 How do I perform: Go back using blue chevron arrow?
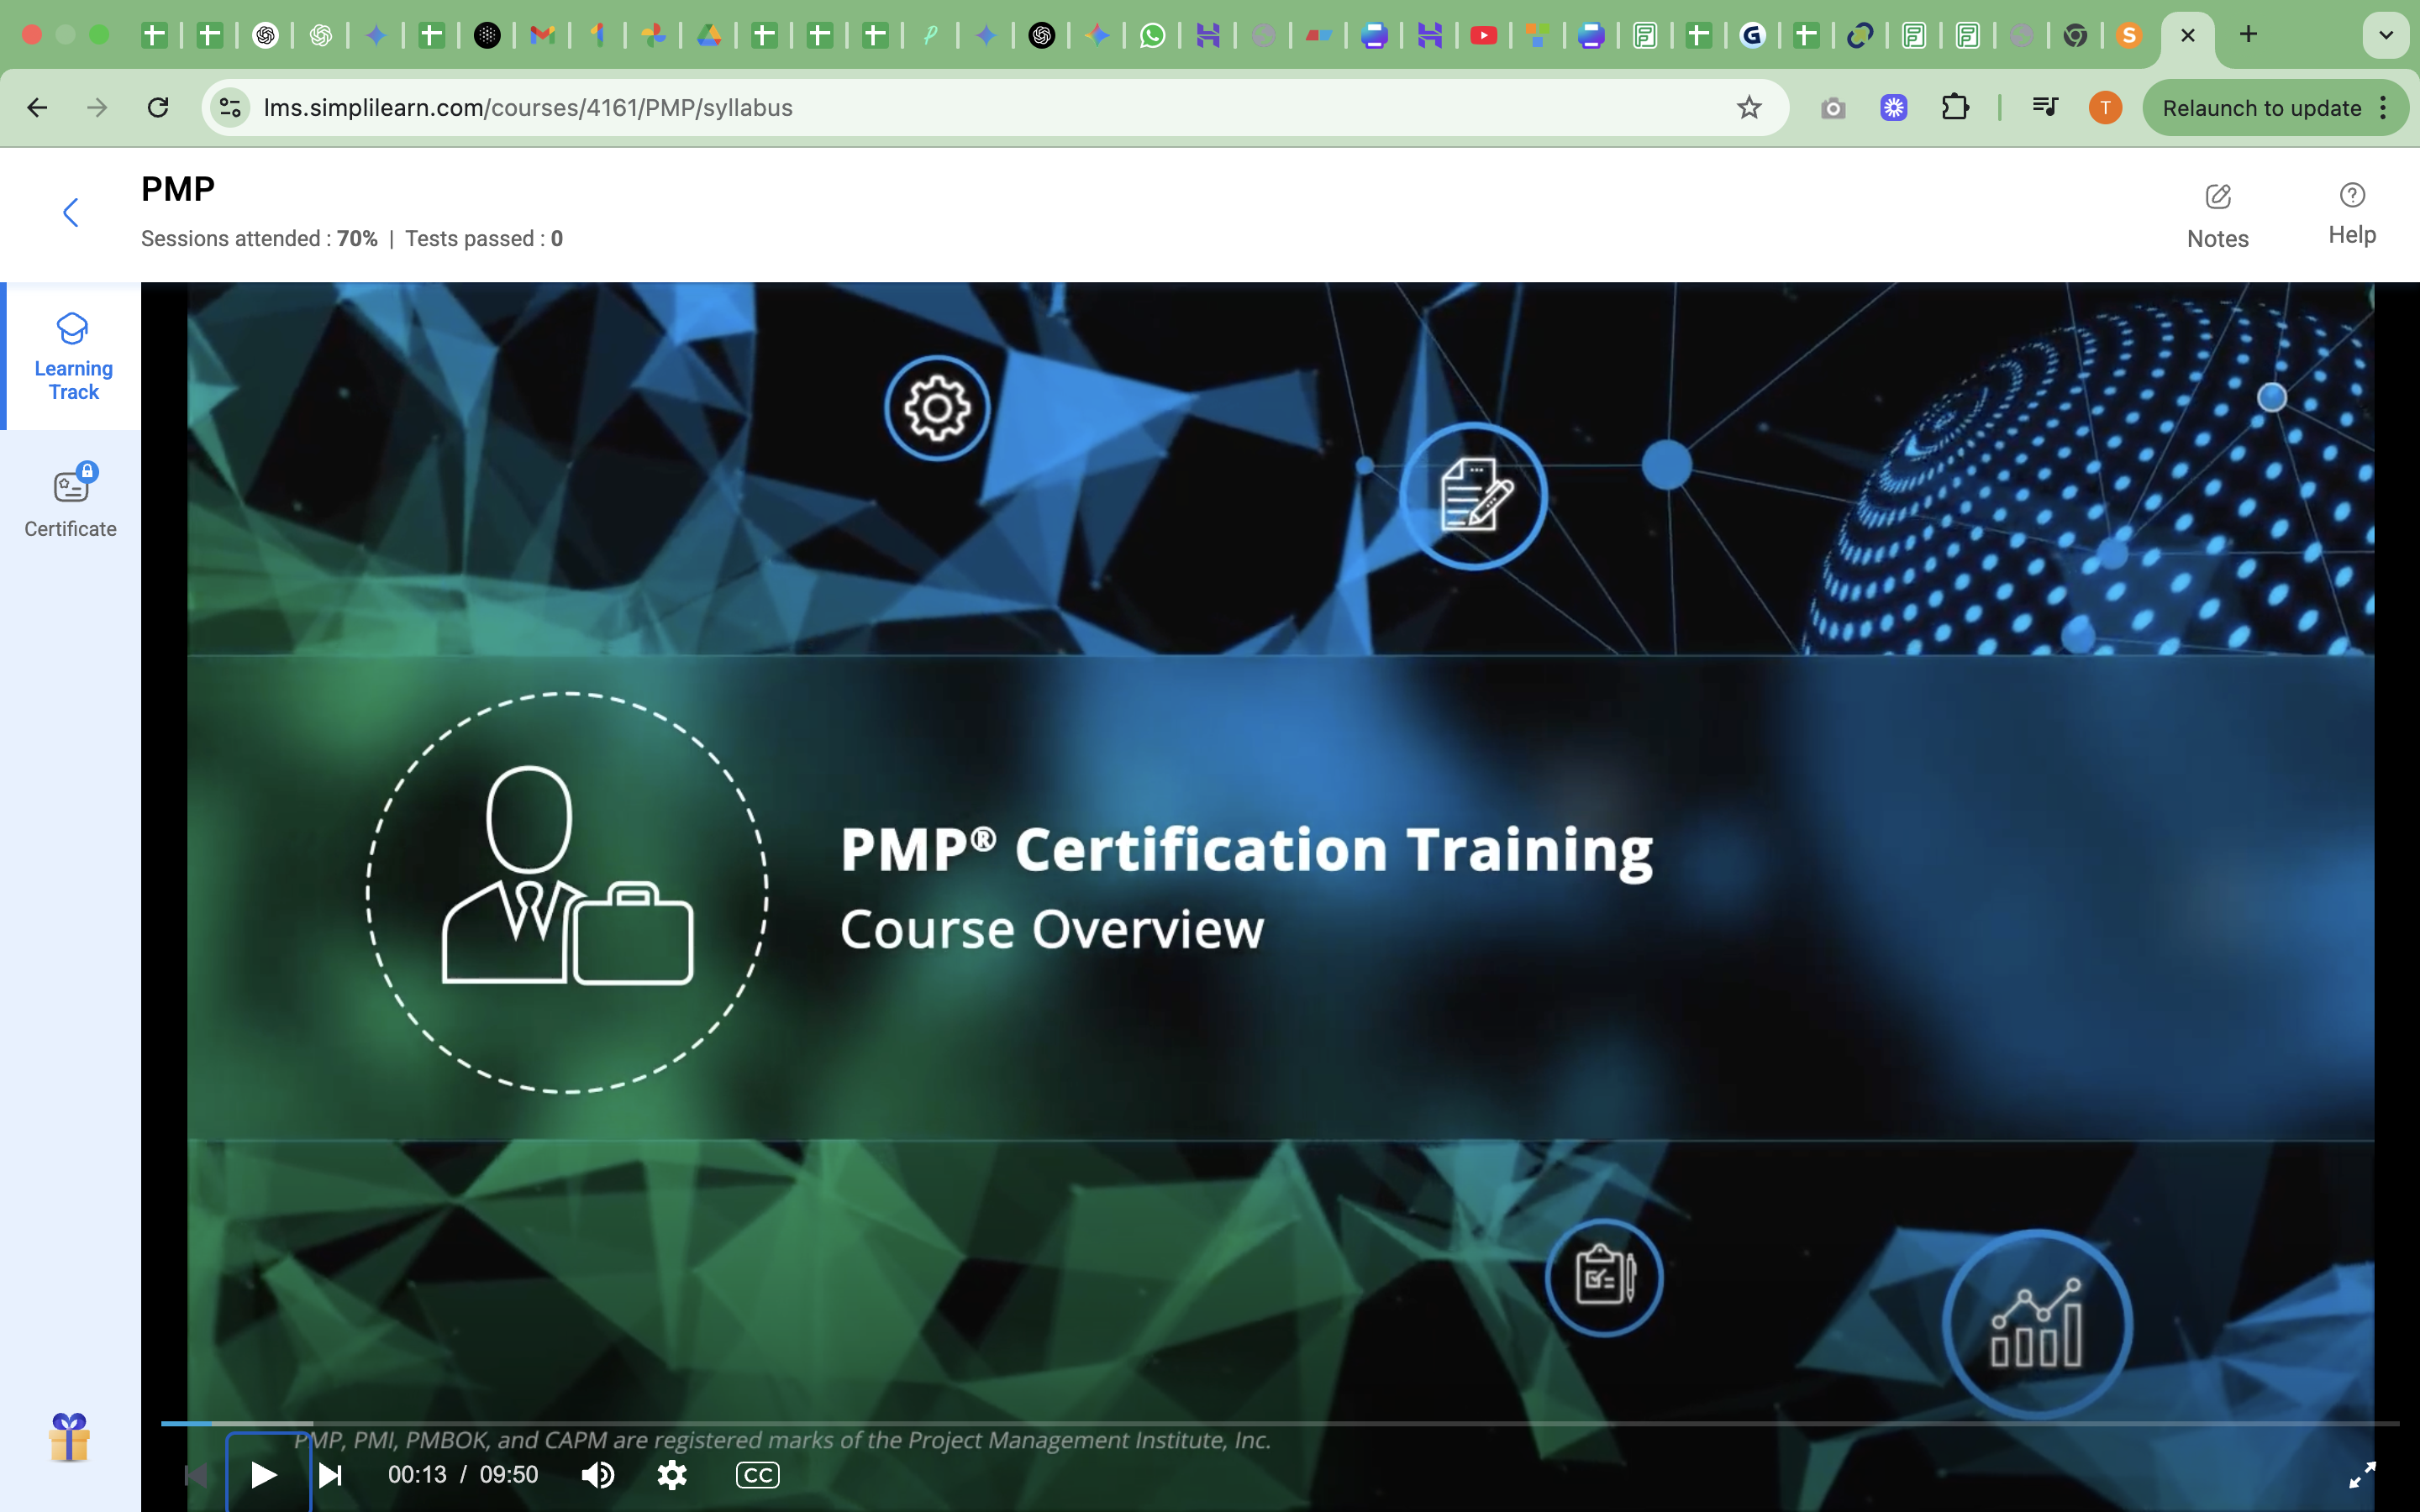pos(70,212)
